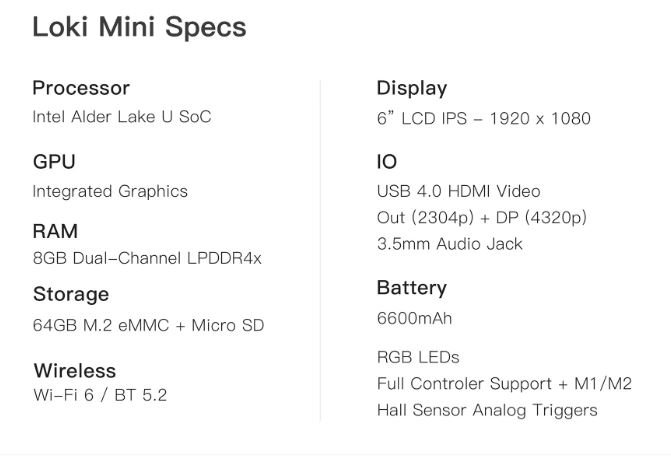Select the Storage heading
The height and width of the screenshot is (473, 671).
click(71, 295)
